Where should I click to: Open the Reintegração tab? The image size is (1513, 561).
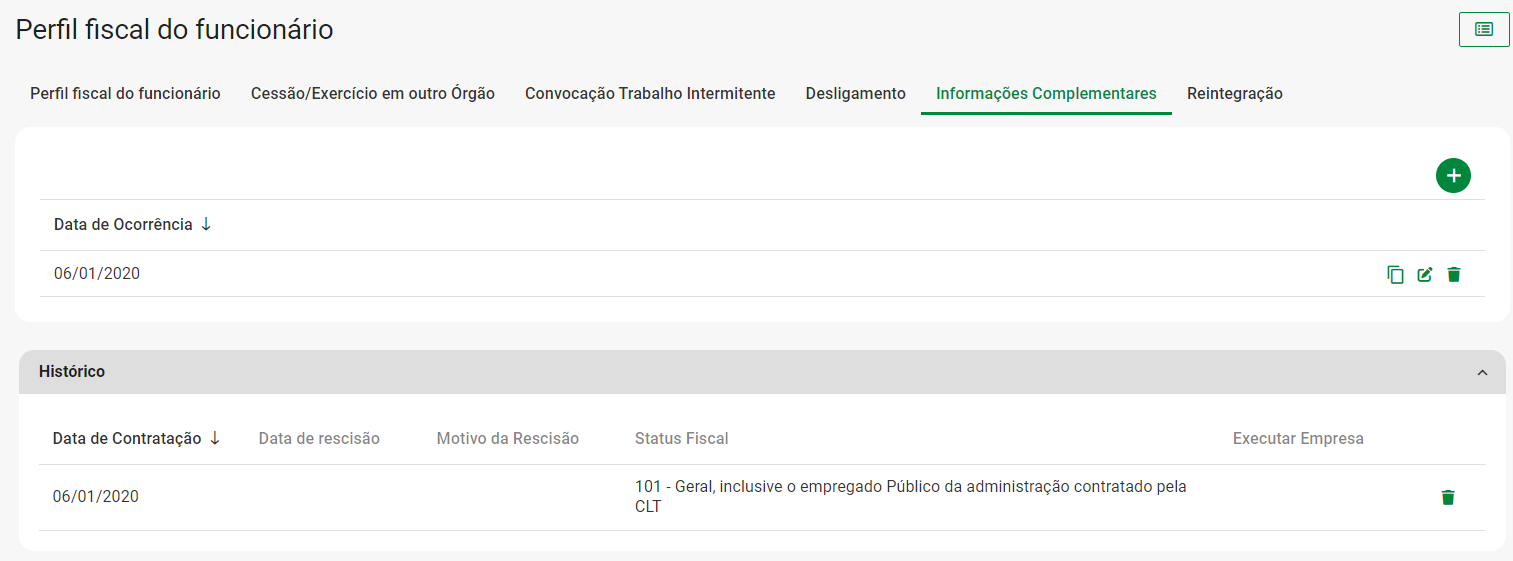[x=1234, y=93]
